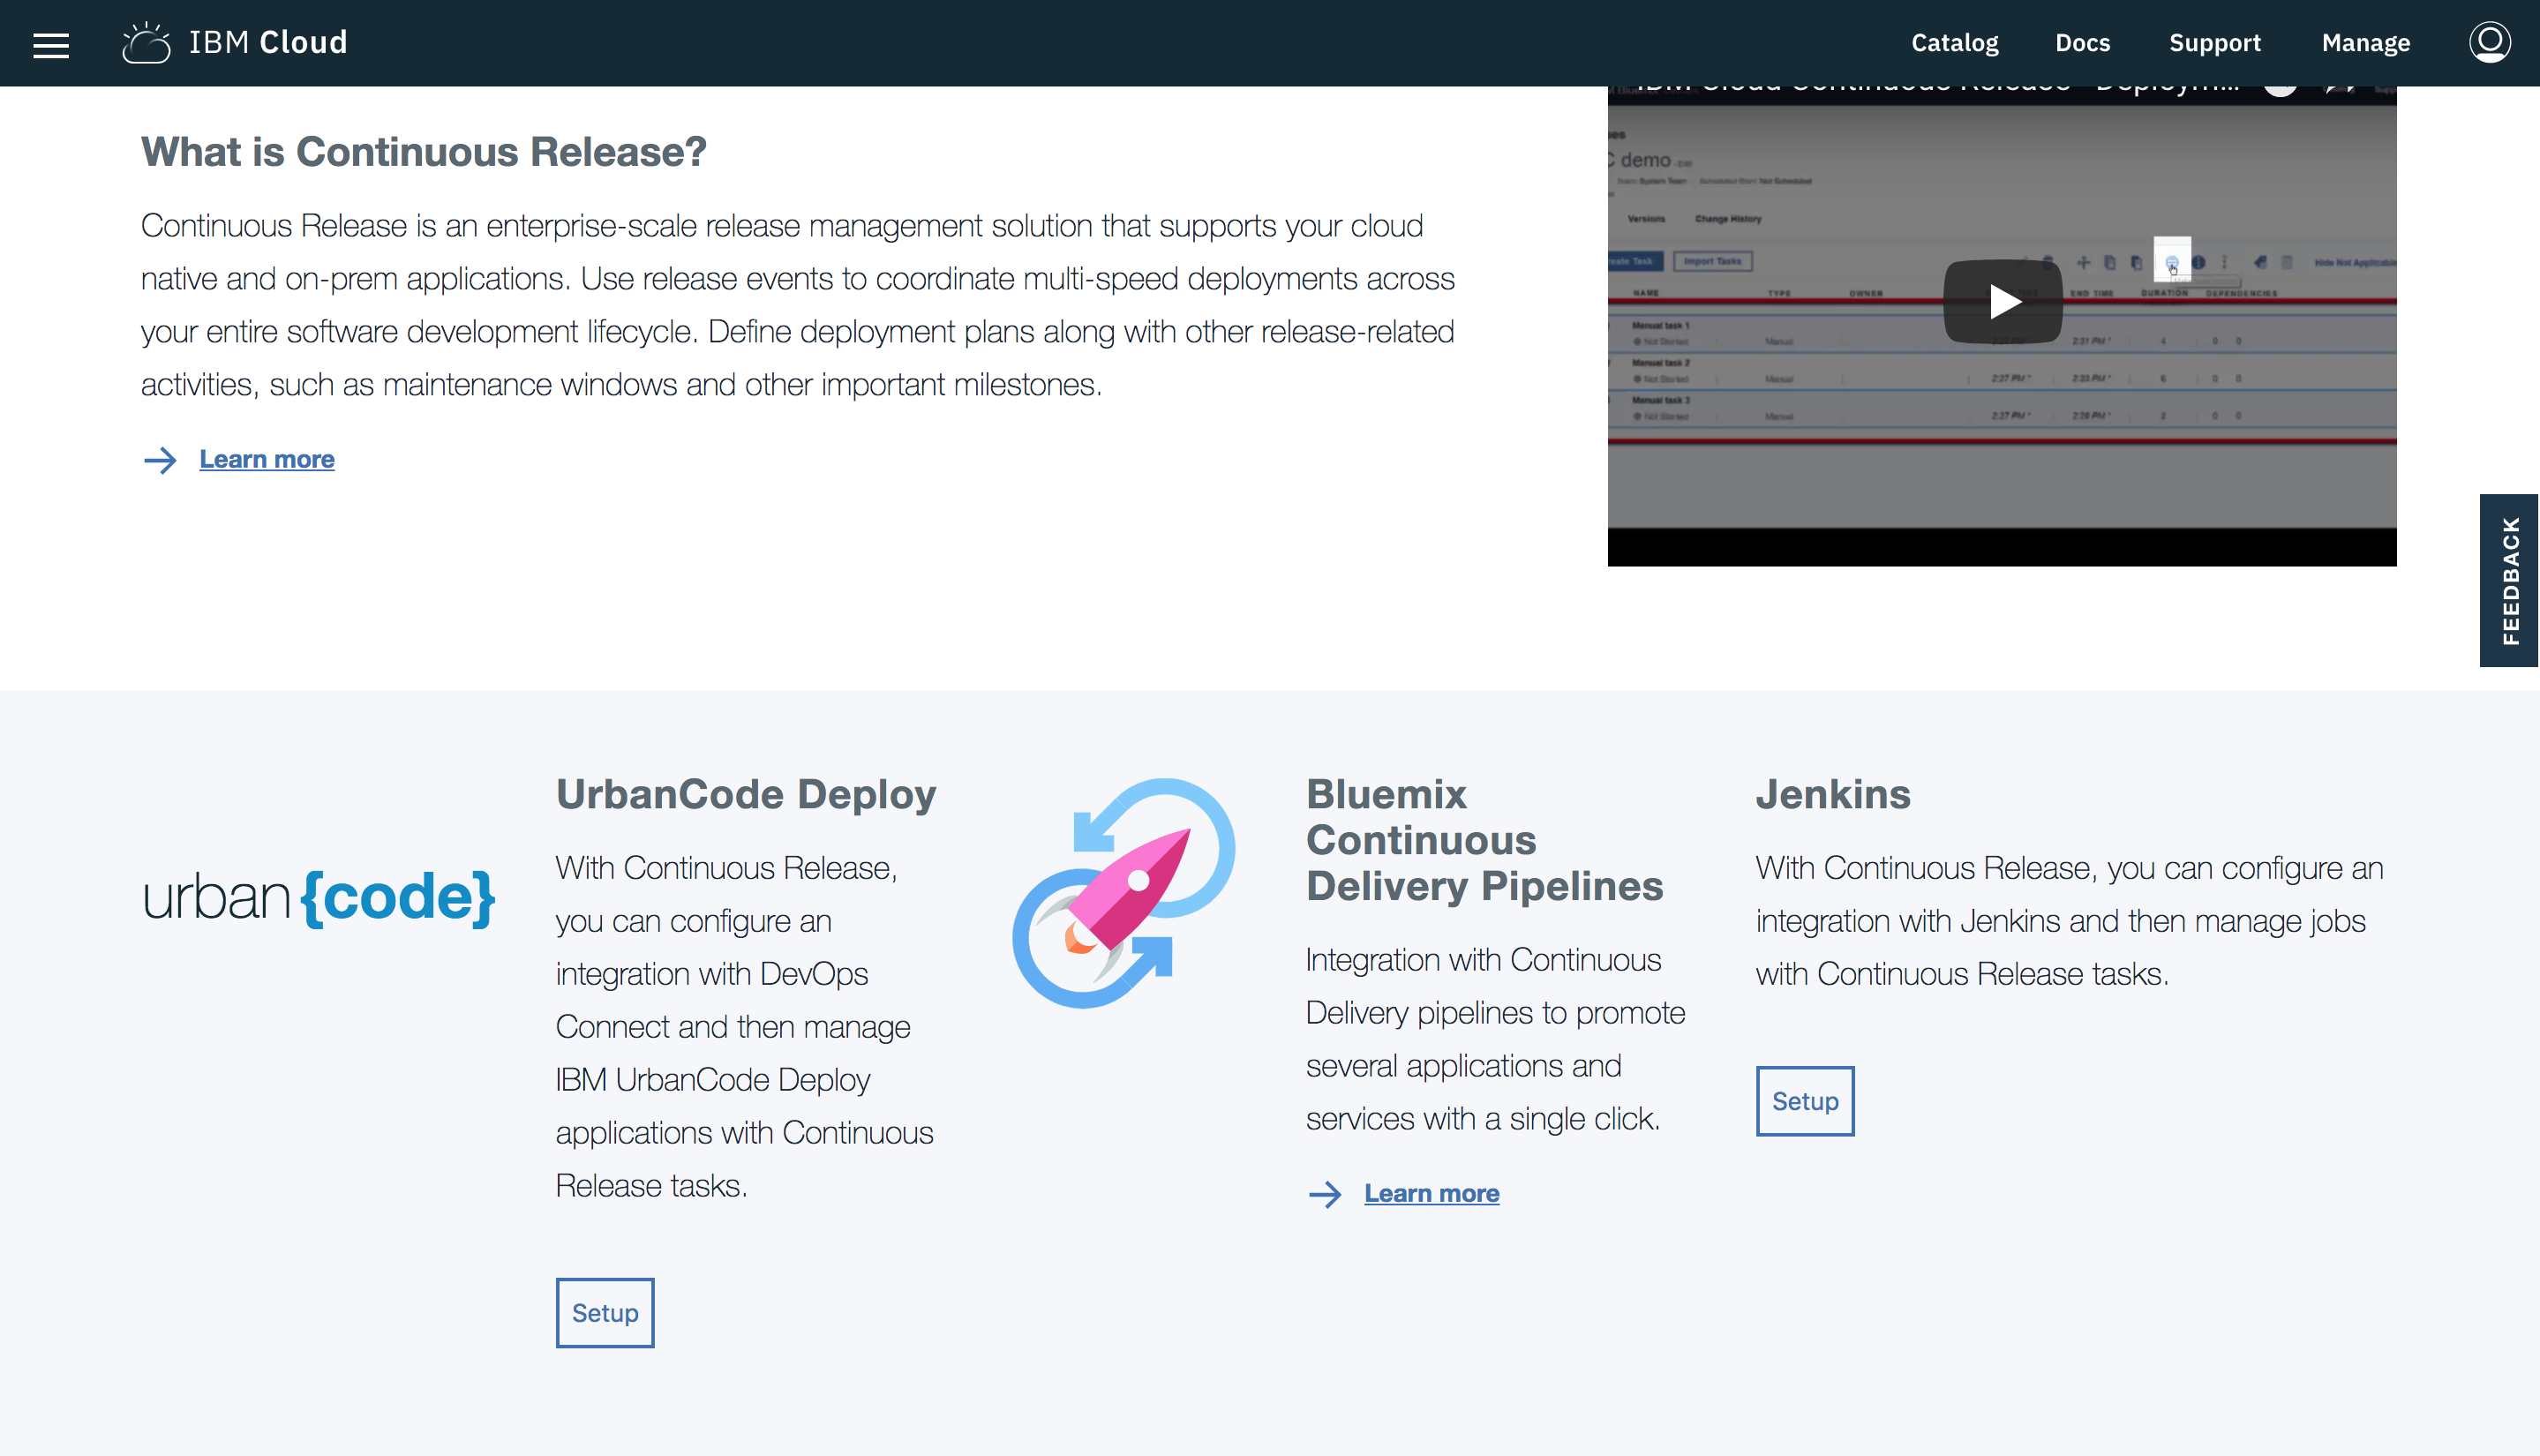
Task: Open the Support menu
Action: click(x=2214, y=43)
